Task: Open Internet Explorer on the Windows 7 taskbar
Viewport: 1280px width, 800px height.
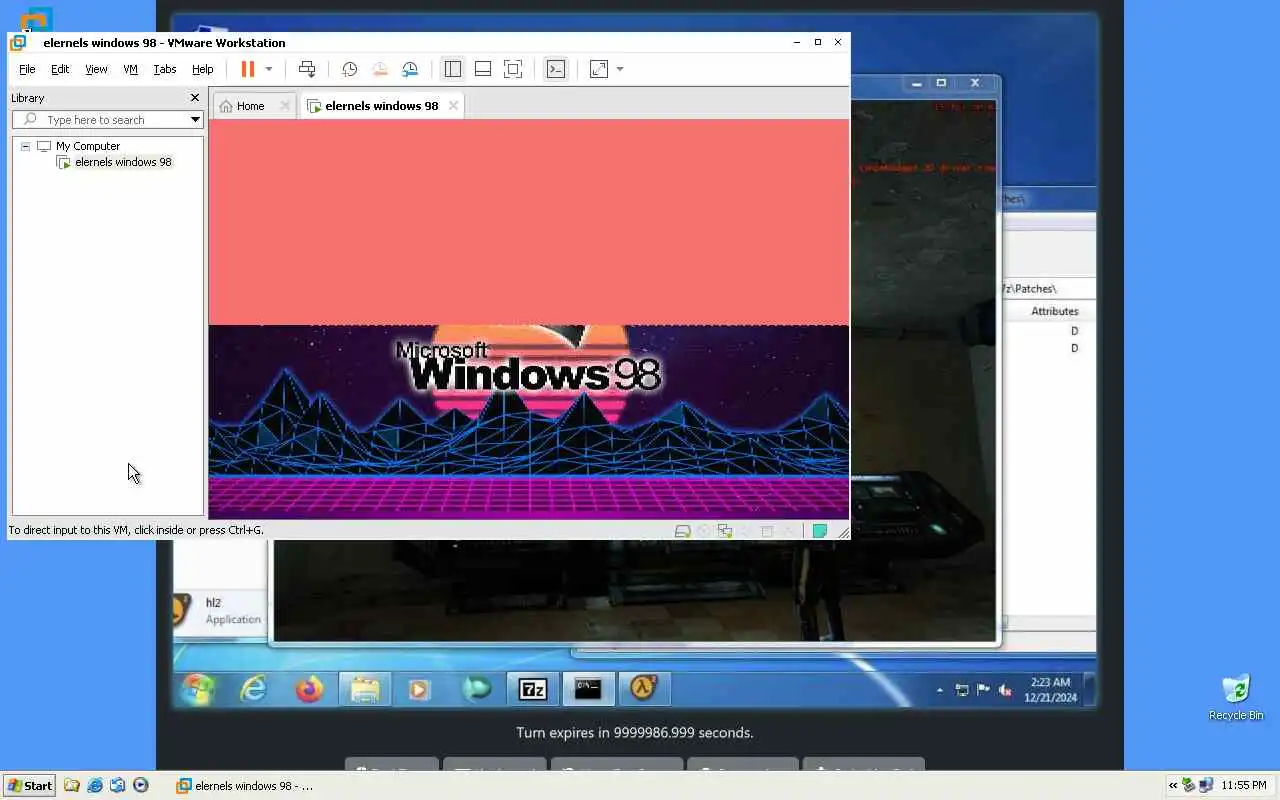Action: click(253, 689)
